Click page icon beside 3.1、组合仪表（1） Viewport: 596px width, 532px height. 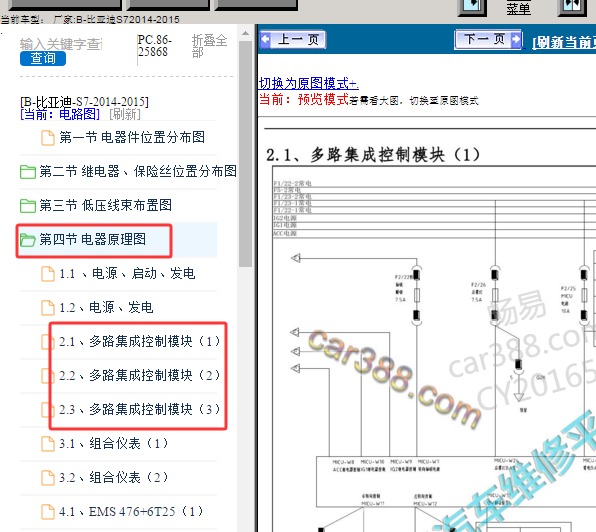point(48,444)
